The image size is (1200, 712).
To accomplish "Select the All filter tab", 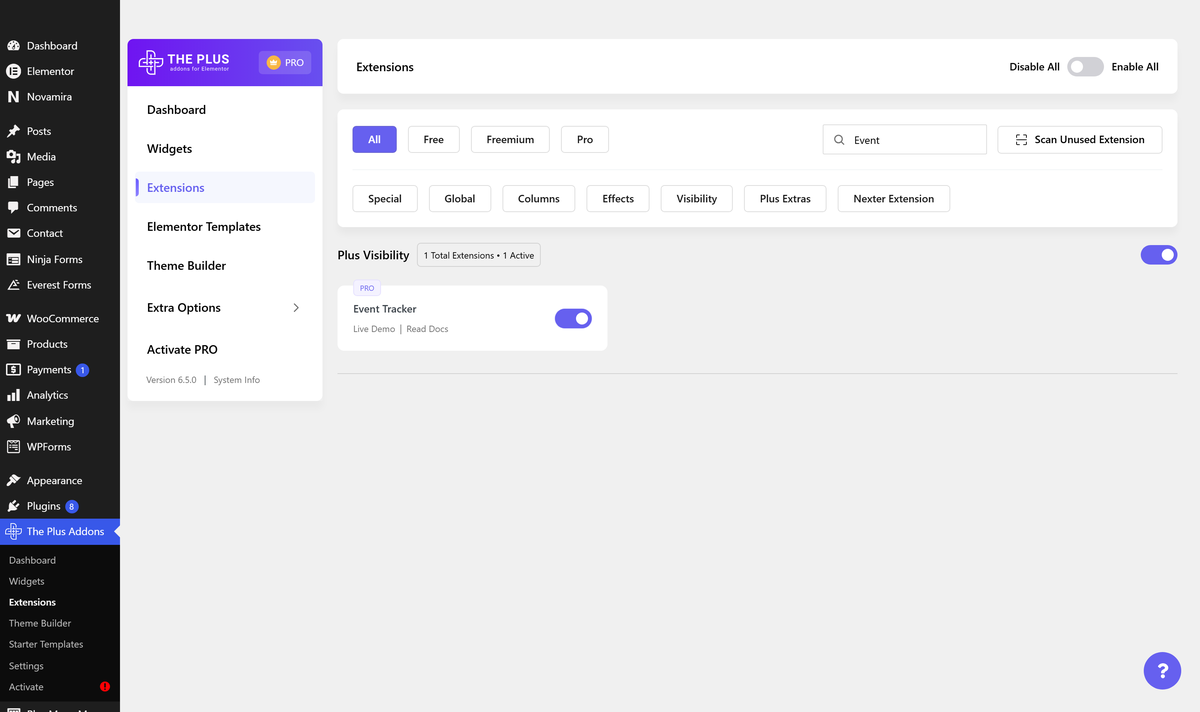I will (x=374, y=140).
